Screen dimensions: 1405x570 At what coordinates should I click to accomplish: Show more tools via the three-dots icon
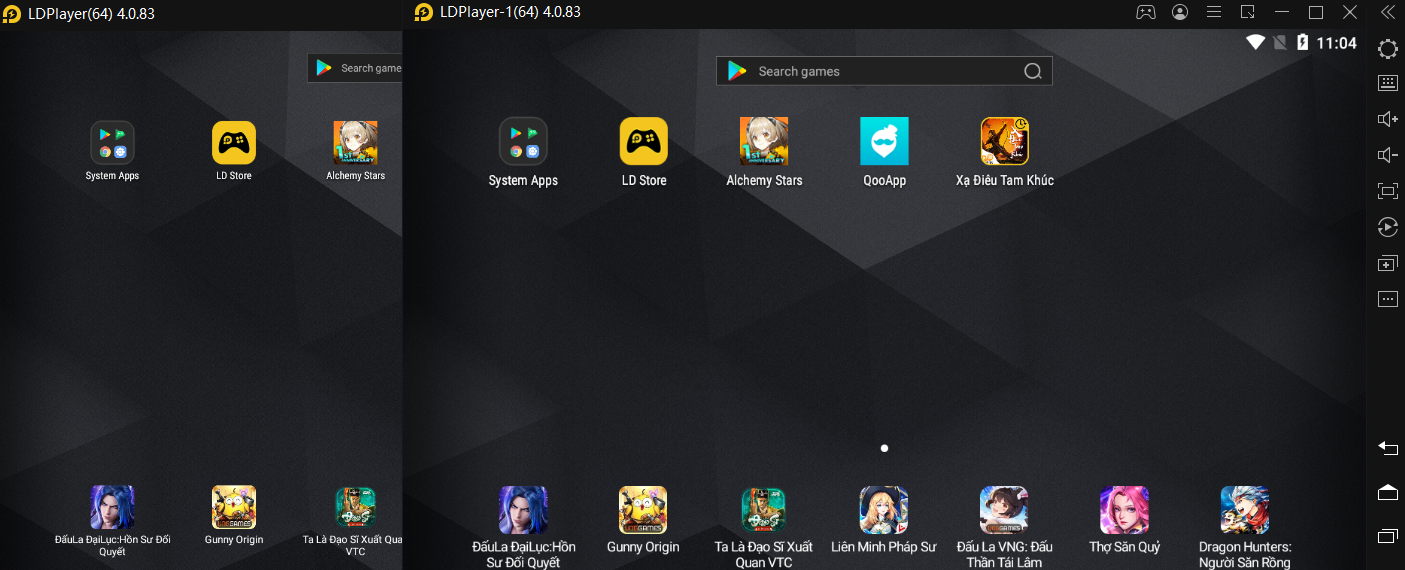[1387, 298]
